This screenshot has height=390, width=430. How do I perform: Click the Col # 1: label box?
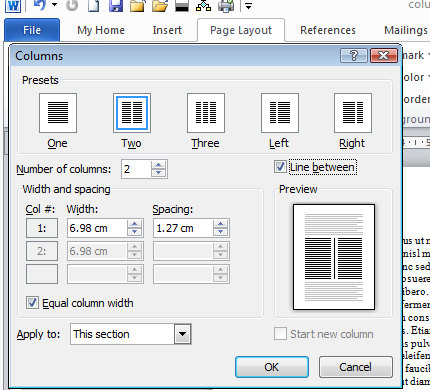coord(42,228)
